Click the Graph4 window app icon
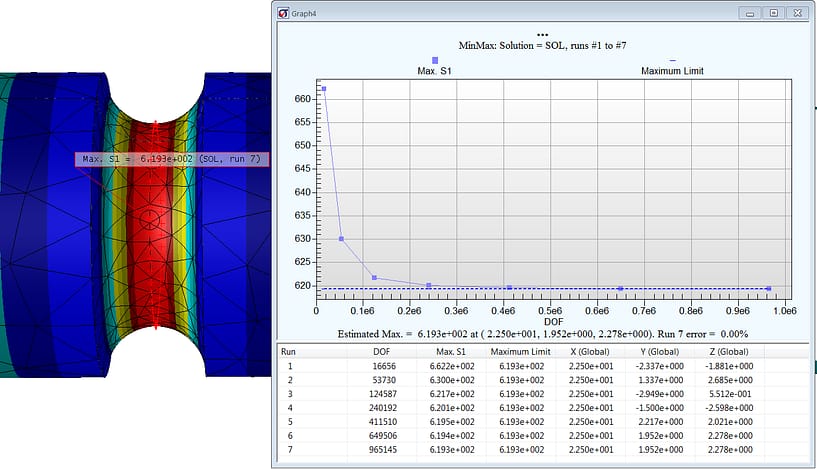Viewport: 817px width, 469px height. (x=284, y=13)
